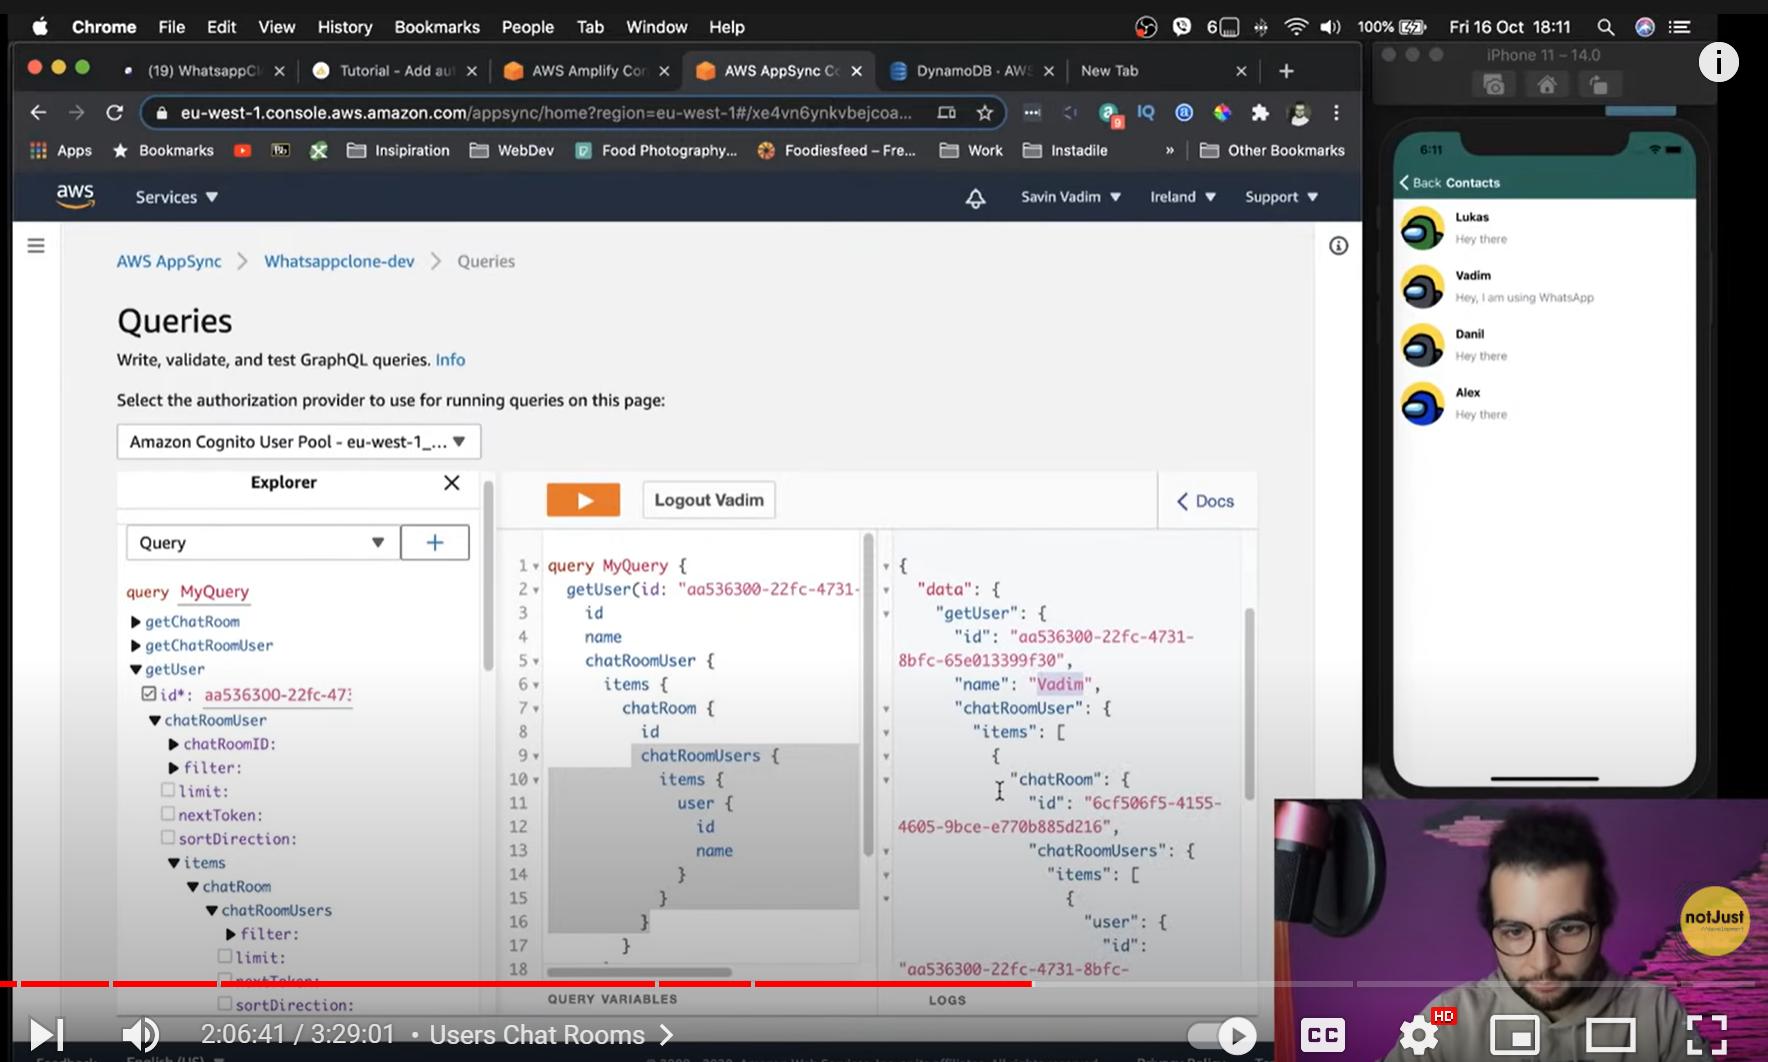Open macOS Spotlight search
The height and width of the screenshot is (1062, 1768).
tap(1605, 27)
